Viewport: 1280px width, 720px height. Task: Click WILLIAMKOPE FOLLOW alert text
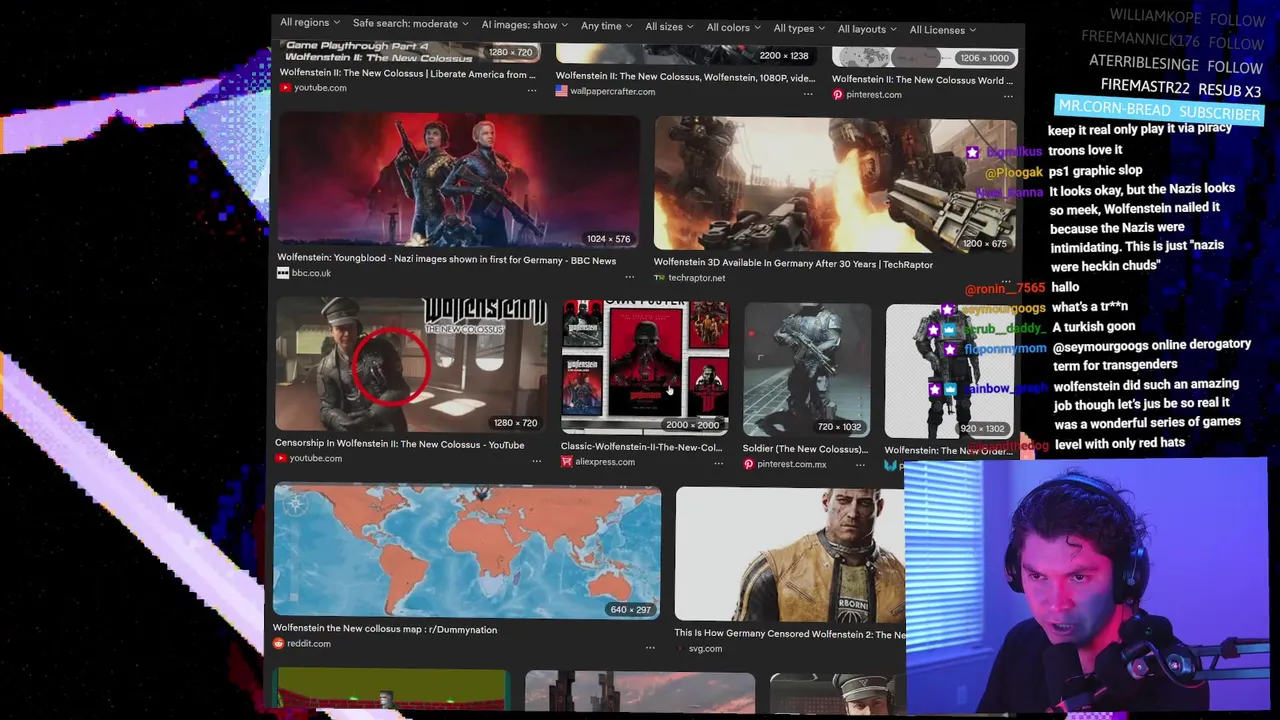1187,17
